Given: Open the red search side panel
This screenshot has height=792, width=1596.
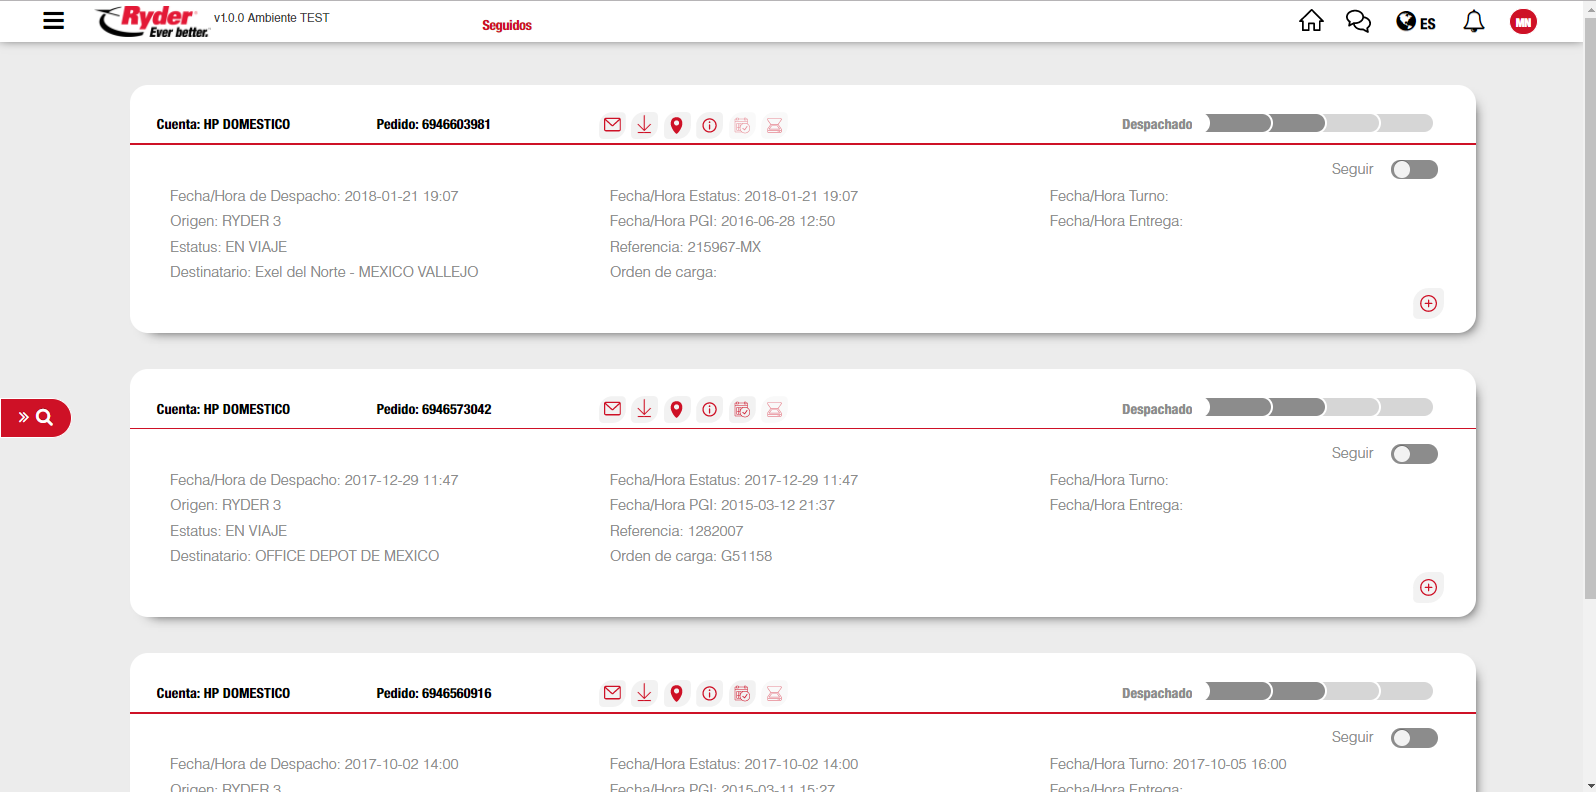Looking at the screenshot, I should (x=36, y=418).
